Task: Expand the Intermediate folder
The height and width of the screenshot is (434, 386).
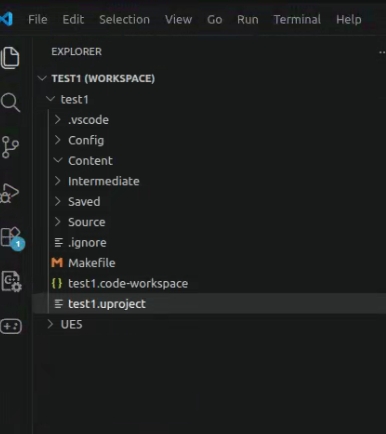Action: click(x=58, y=181)
